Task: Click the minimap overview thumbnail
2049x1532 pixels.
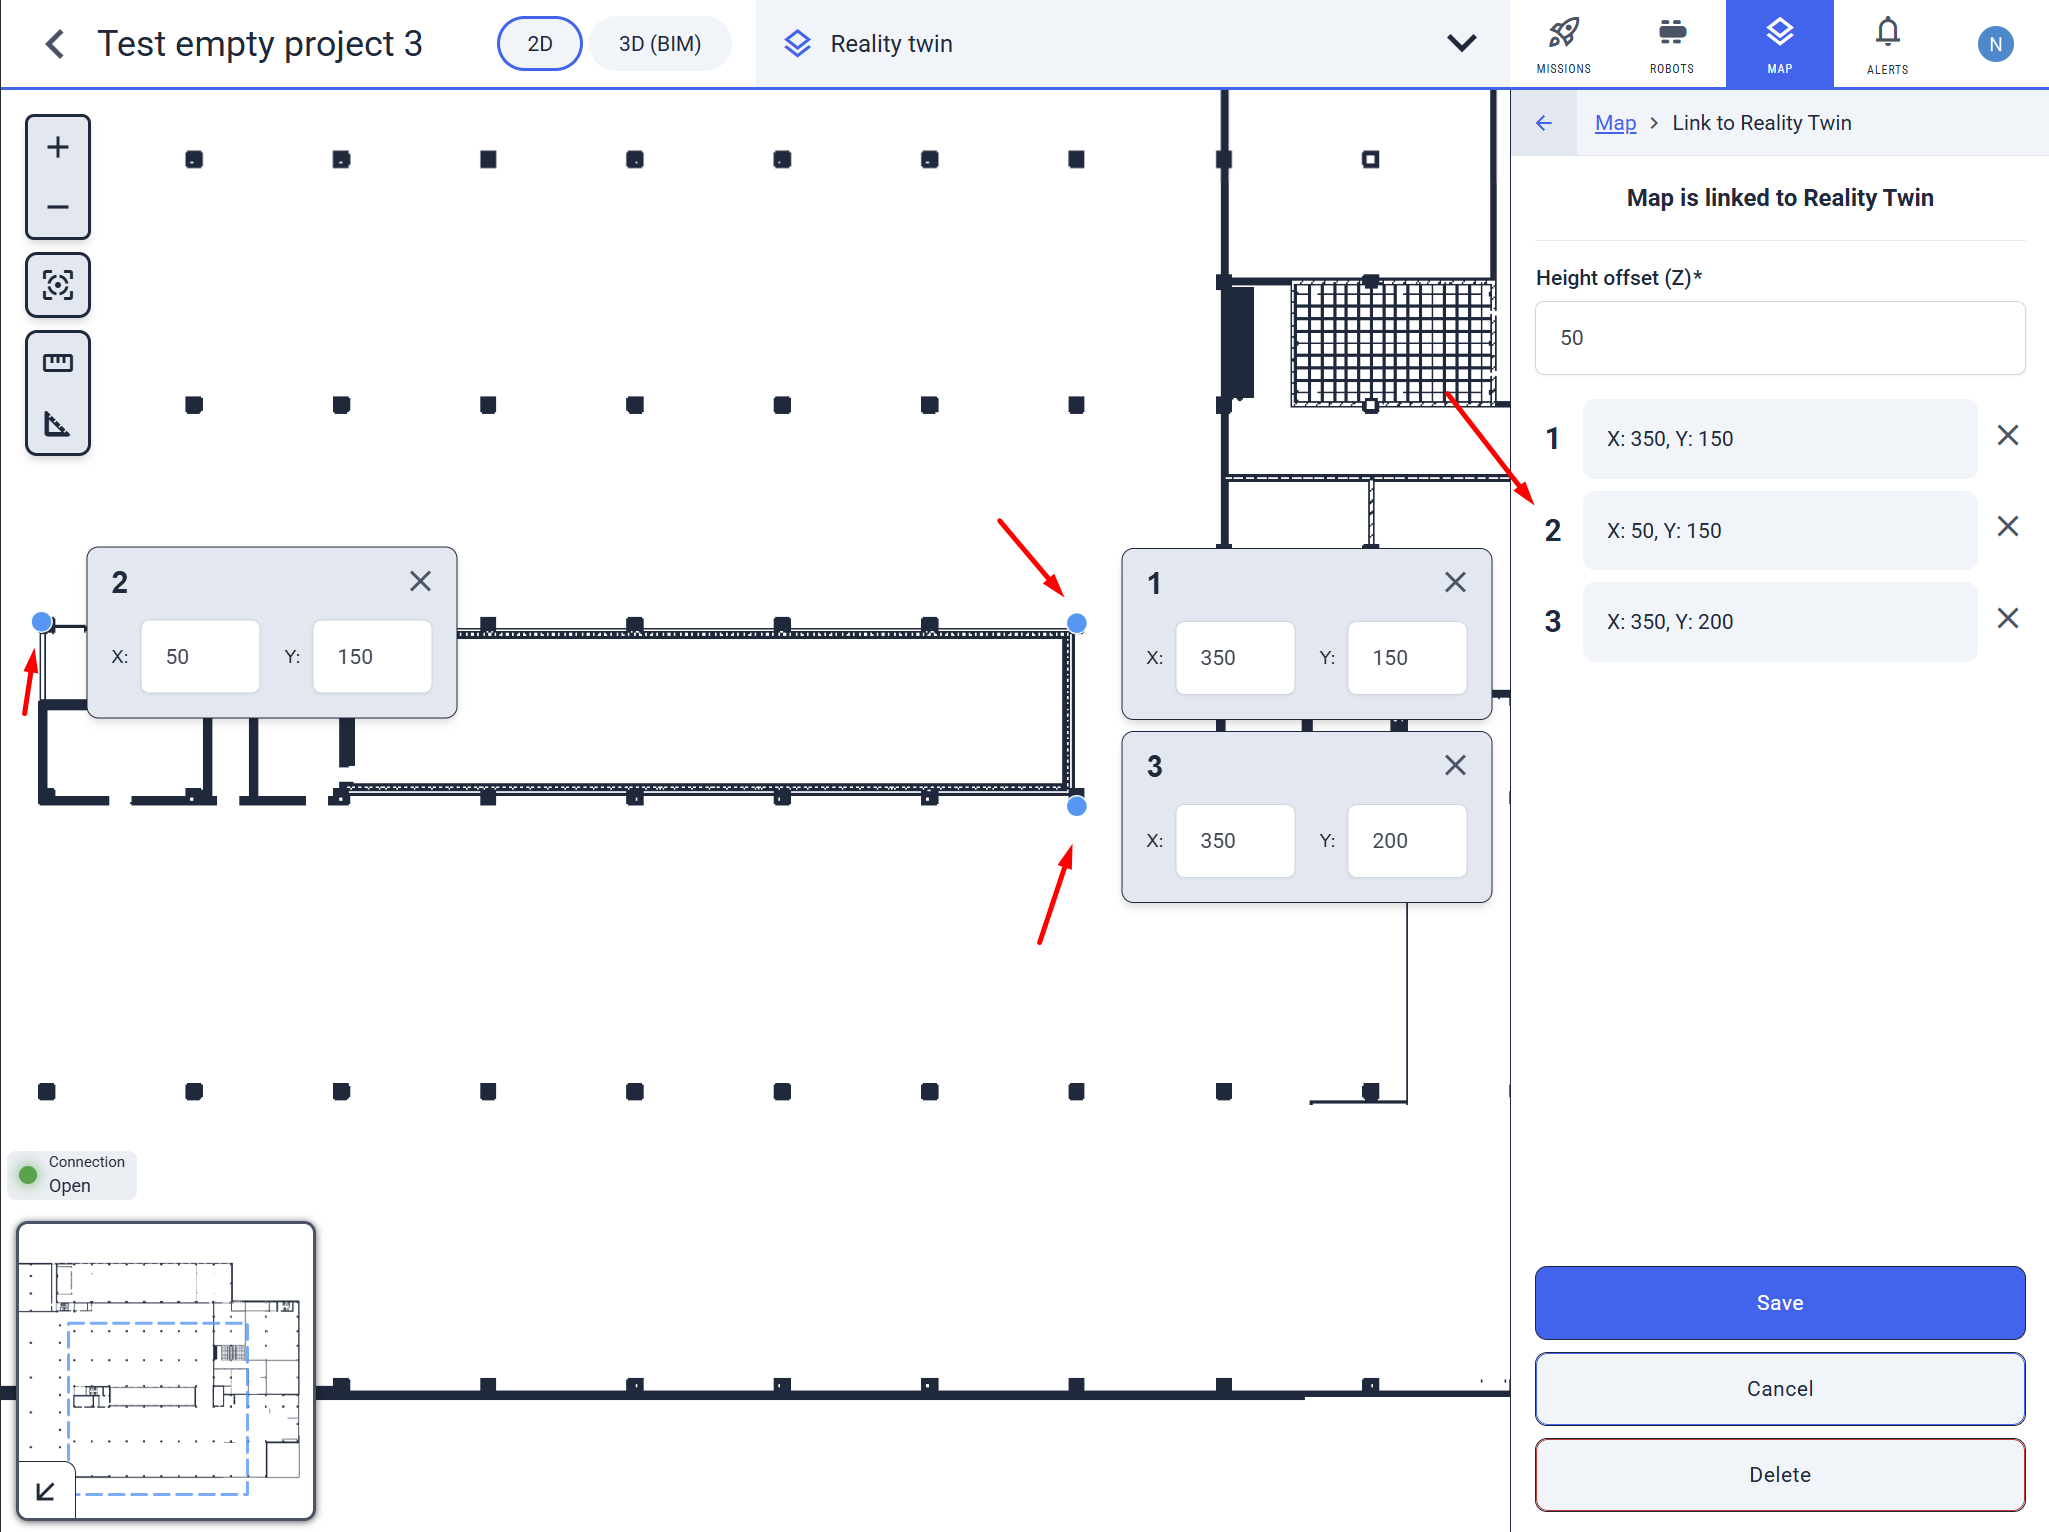Action: 166,1370
